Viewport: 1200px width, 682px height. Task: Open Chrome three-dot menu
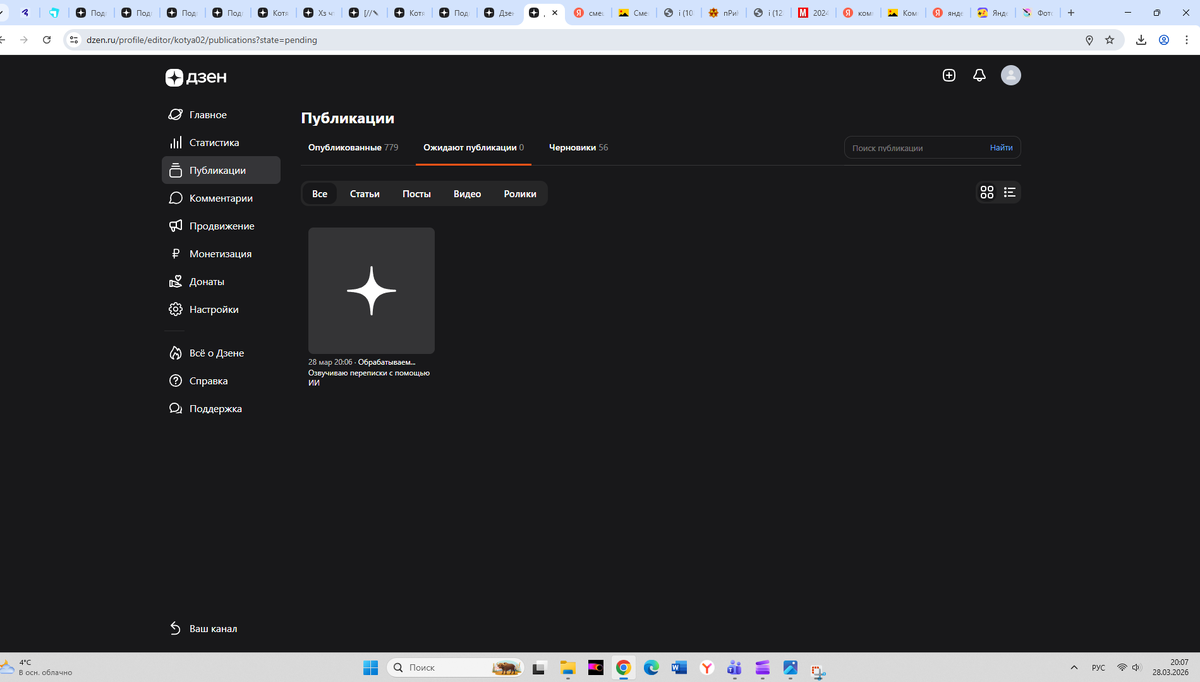tap(1187, 40)
